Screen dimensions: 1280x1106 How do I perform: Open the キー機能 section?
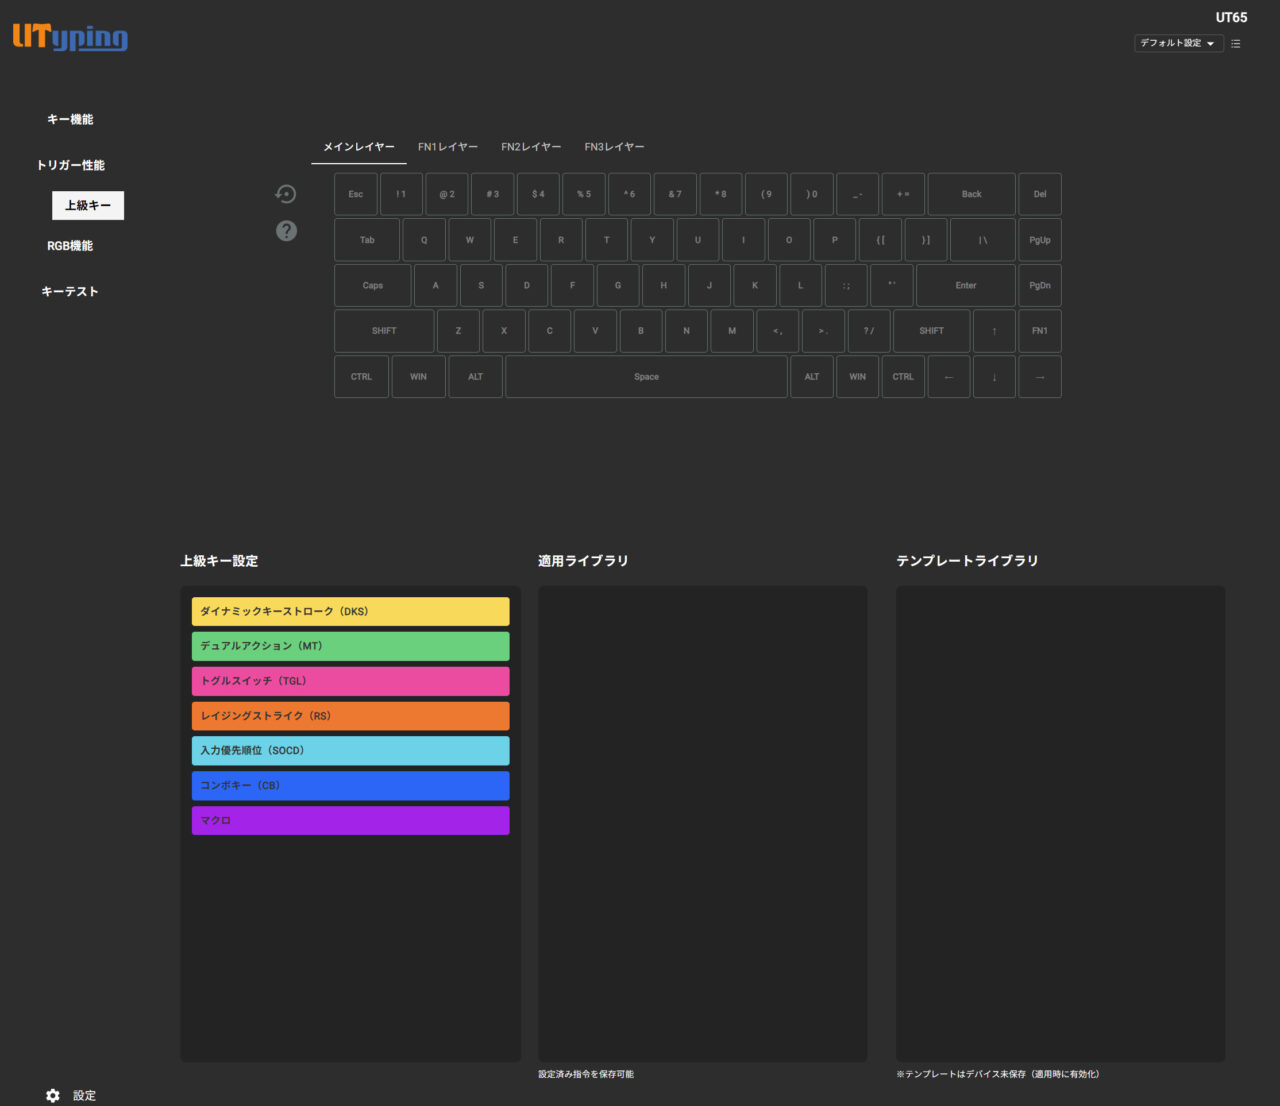click(x=70, y=119)
